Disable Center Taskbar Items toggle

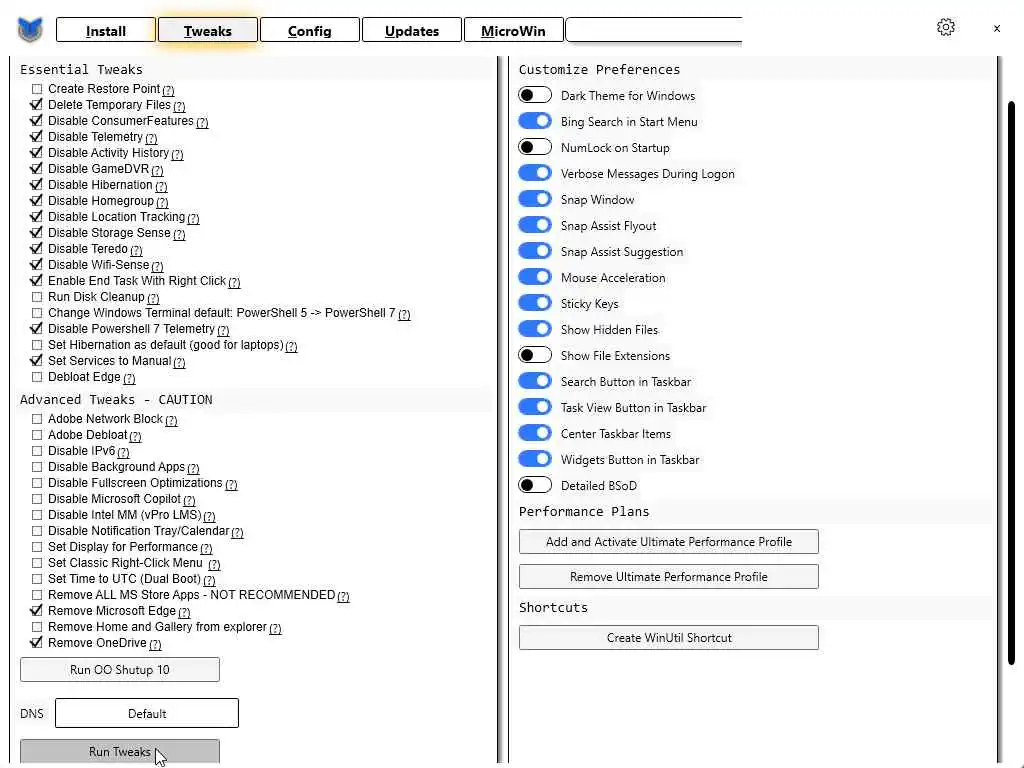click(535, 433)
